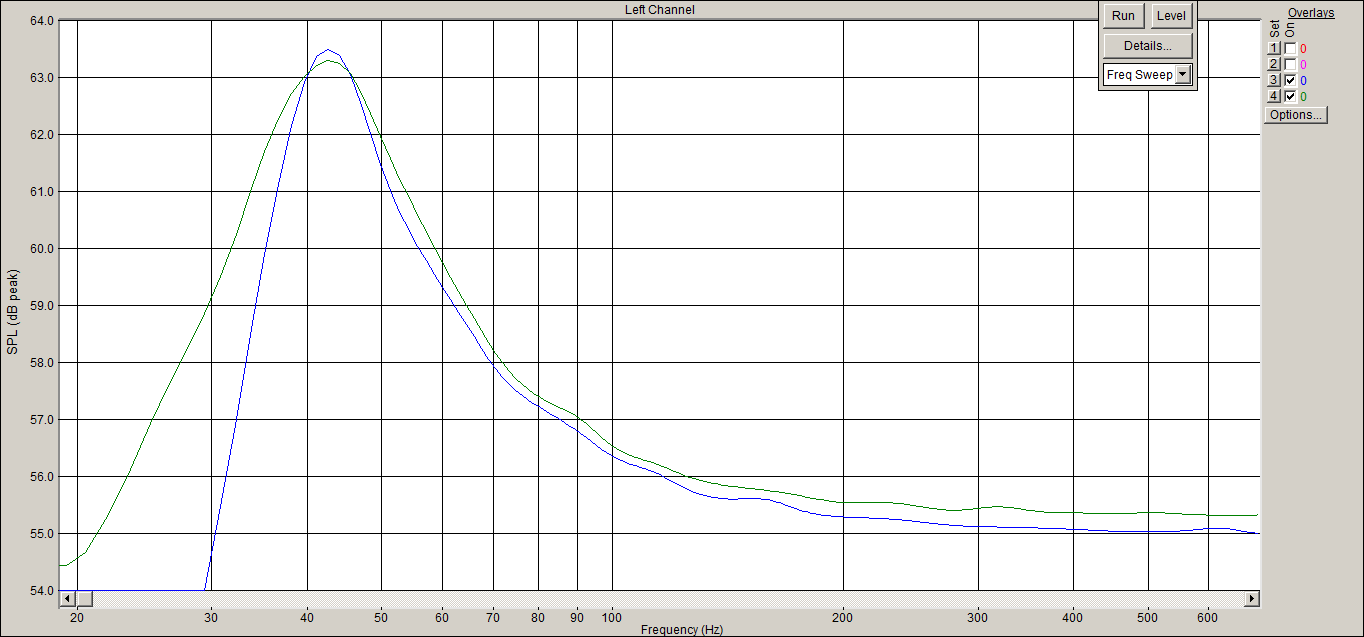Viewport: 1364px width, 637px height.
Task: Click the SPL (dB peak) axis label
Action: pos(13,312)
